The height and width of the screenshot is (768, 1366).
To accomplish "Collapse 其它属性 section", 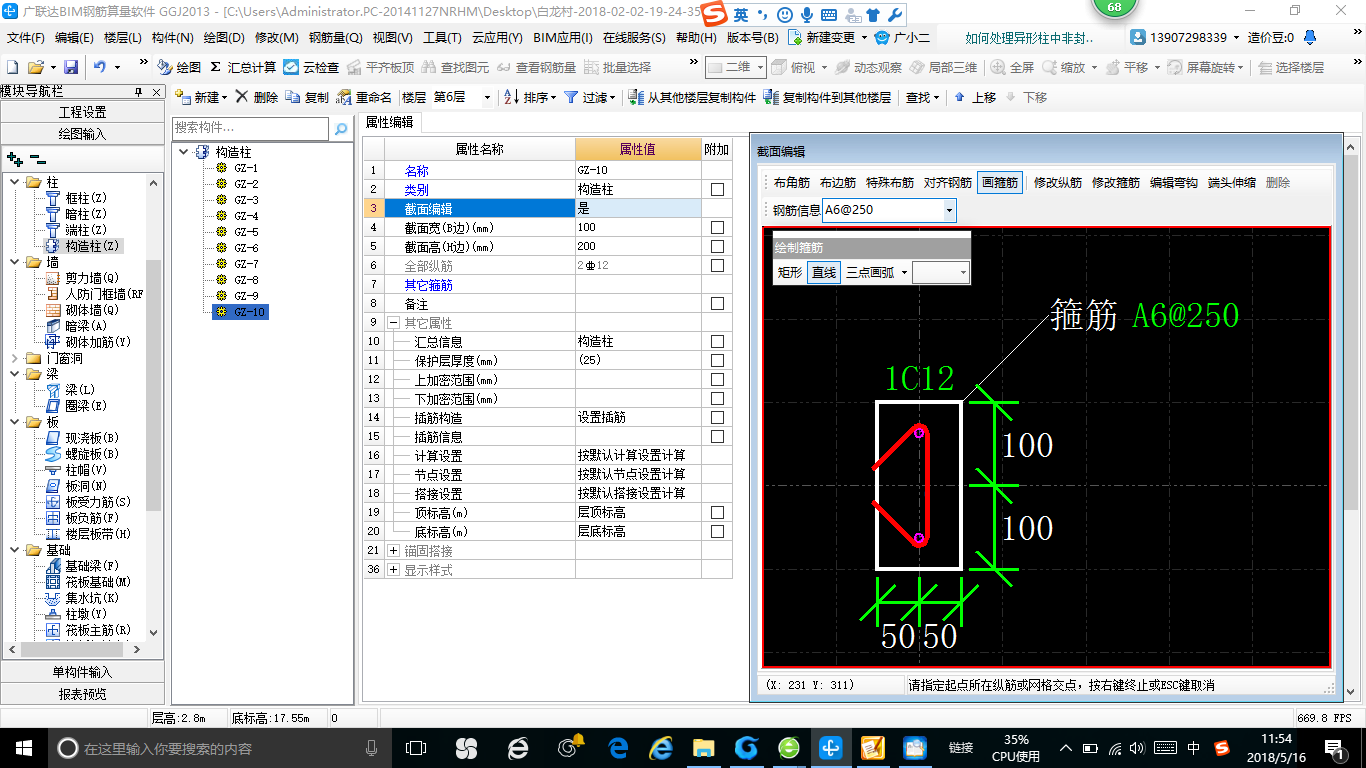I will pos(394,323).
